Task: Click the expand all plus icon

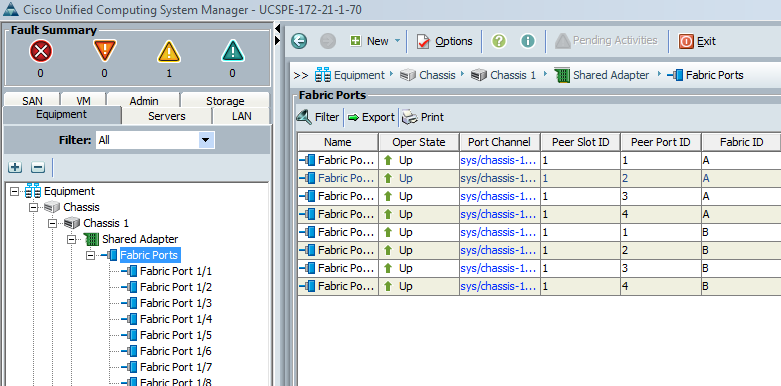Action: (x=15, y=167)
